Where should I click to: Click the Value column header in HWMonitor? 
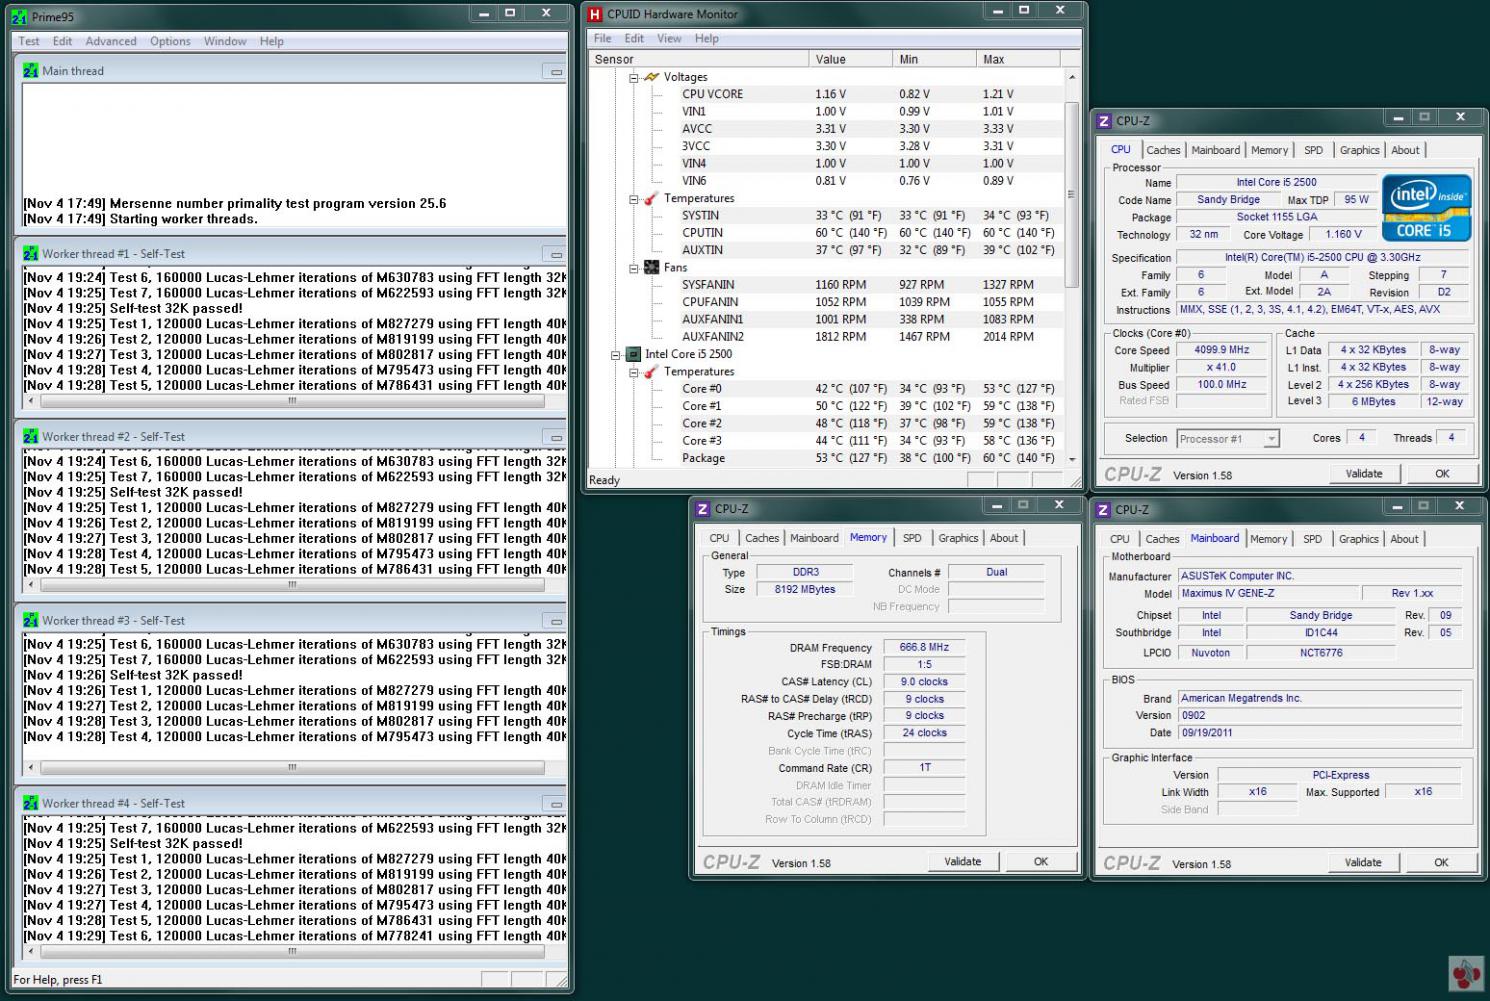[x=830, y=59]
